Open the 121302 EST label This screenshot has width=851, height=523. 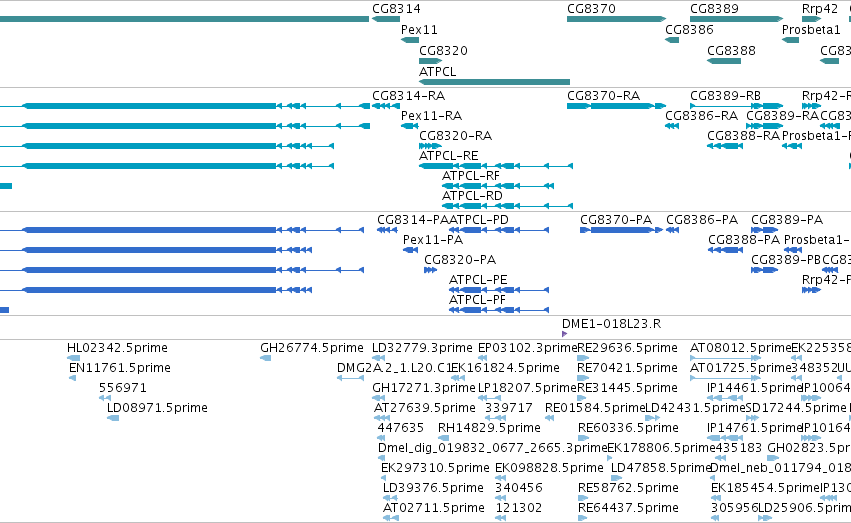tap(519, 508)
